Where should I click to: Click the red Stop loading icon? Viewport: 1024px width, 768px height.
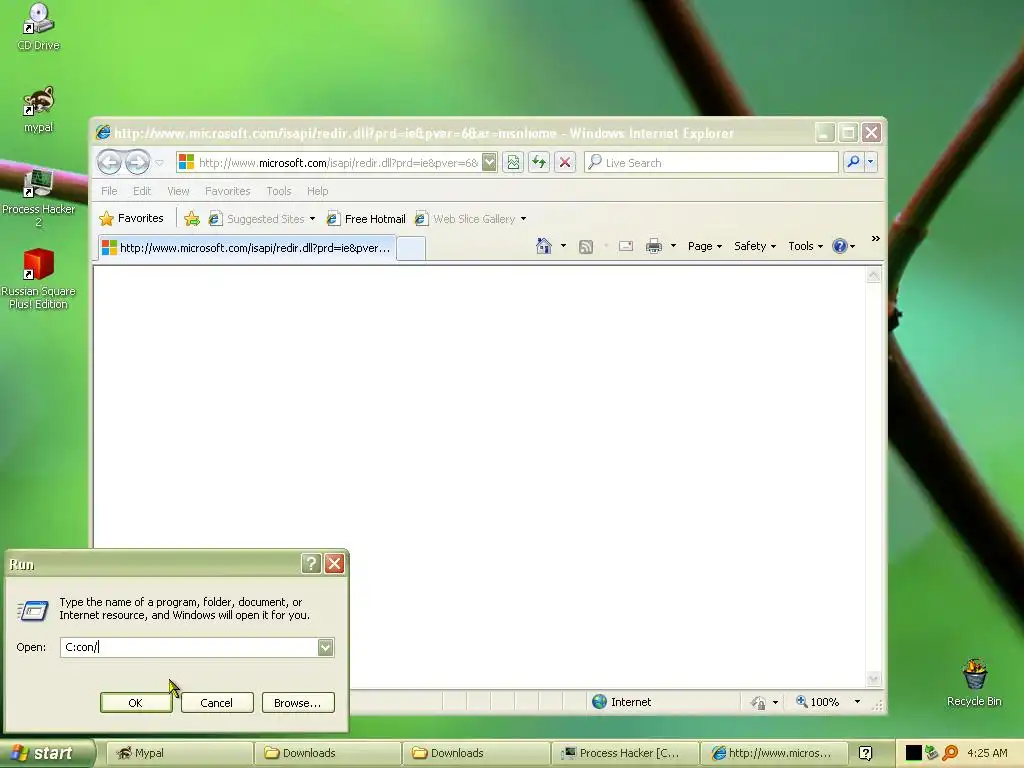[565, 162]
